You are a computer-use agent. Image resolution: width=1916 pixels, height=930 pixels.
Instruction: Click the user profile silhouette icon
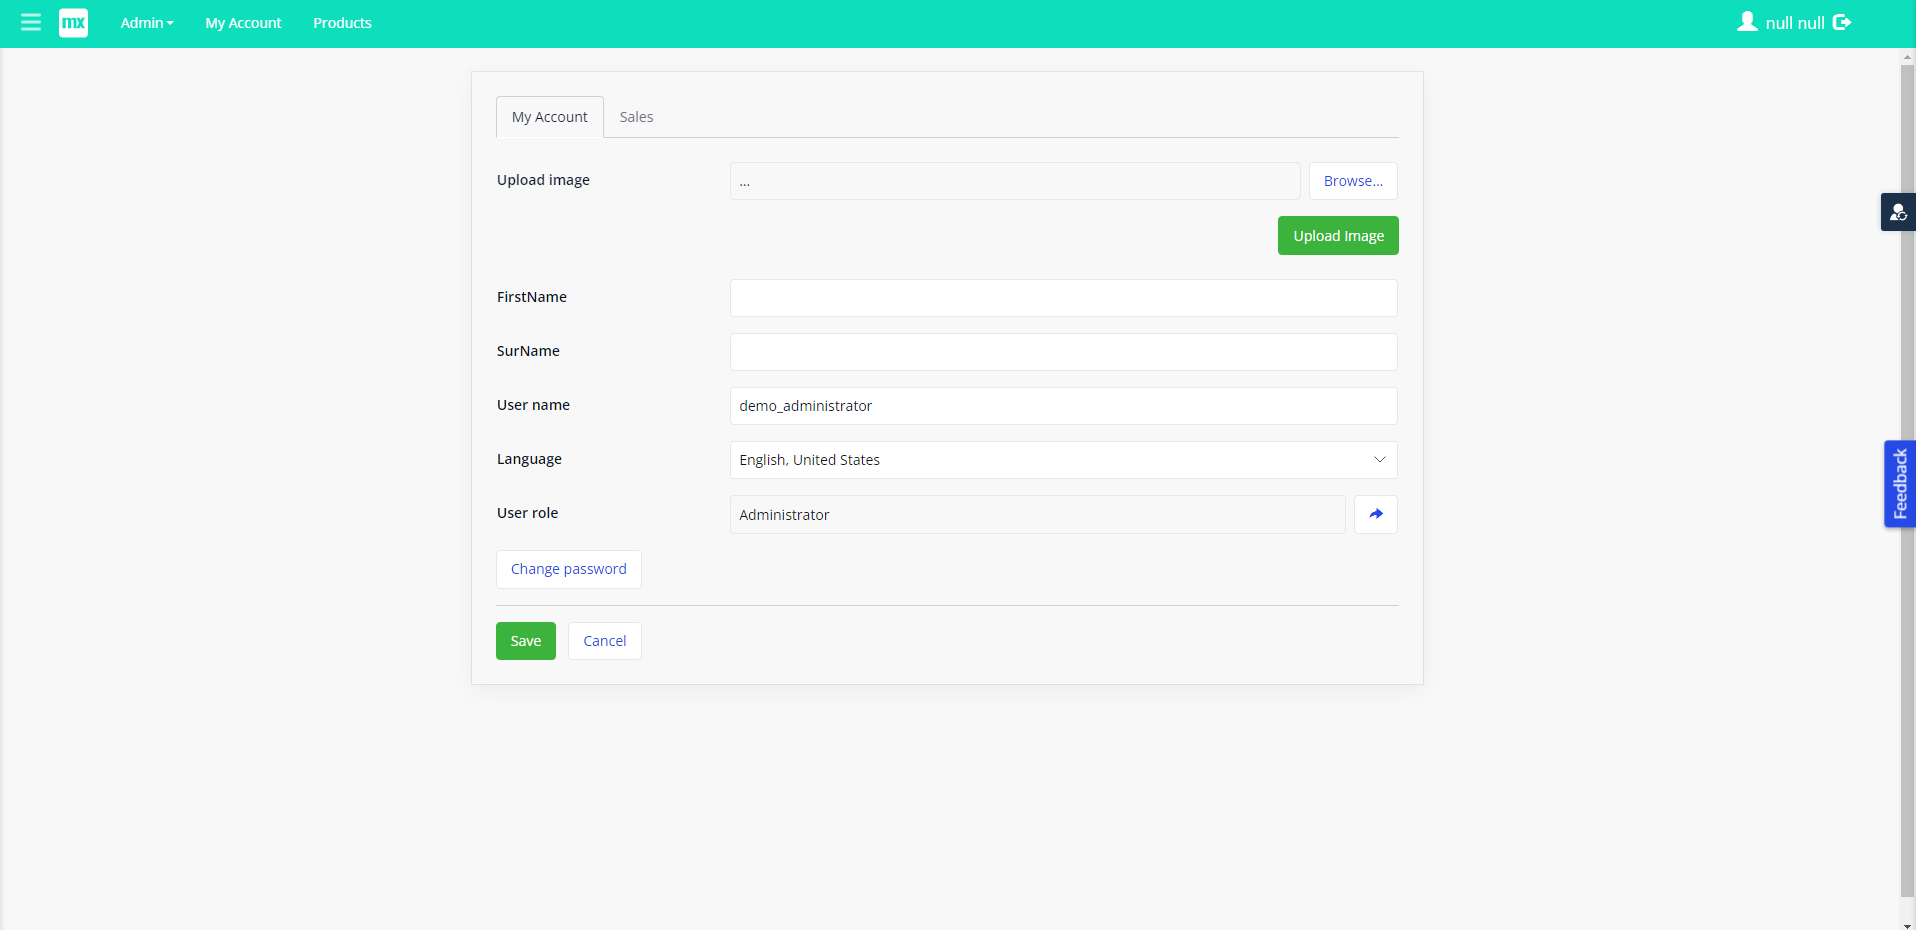(1747, 22)
